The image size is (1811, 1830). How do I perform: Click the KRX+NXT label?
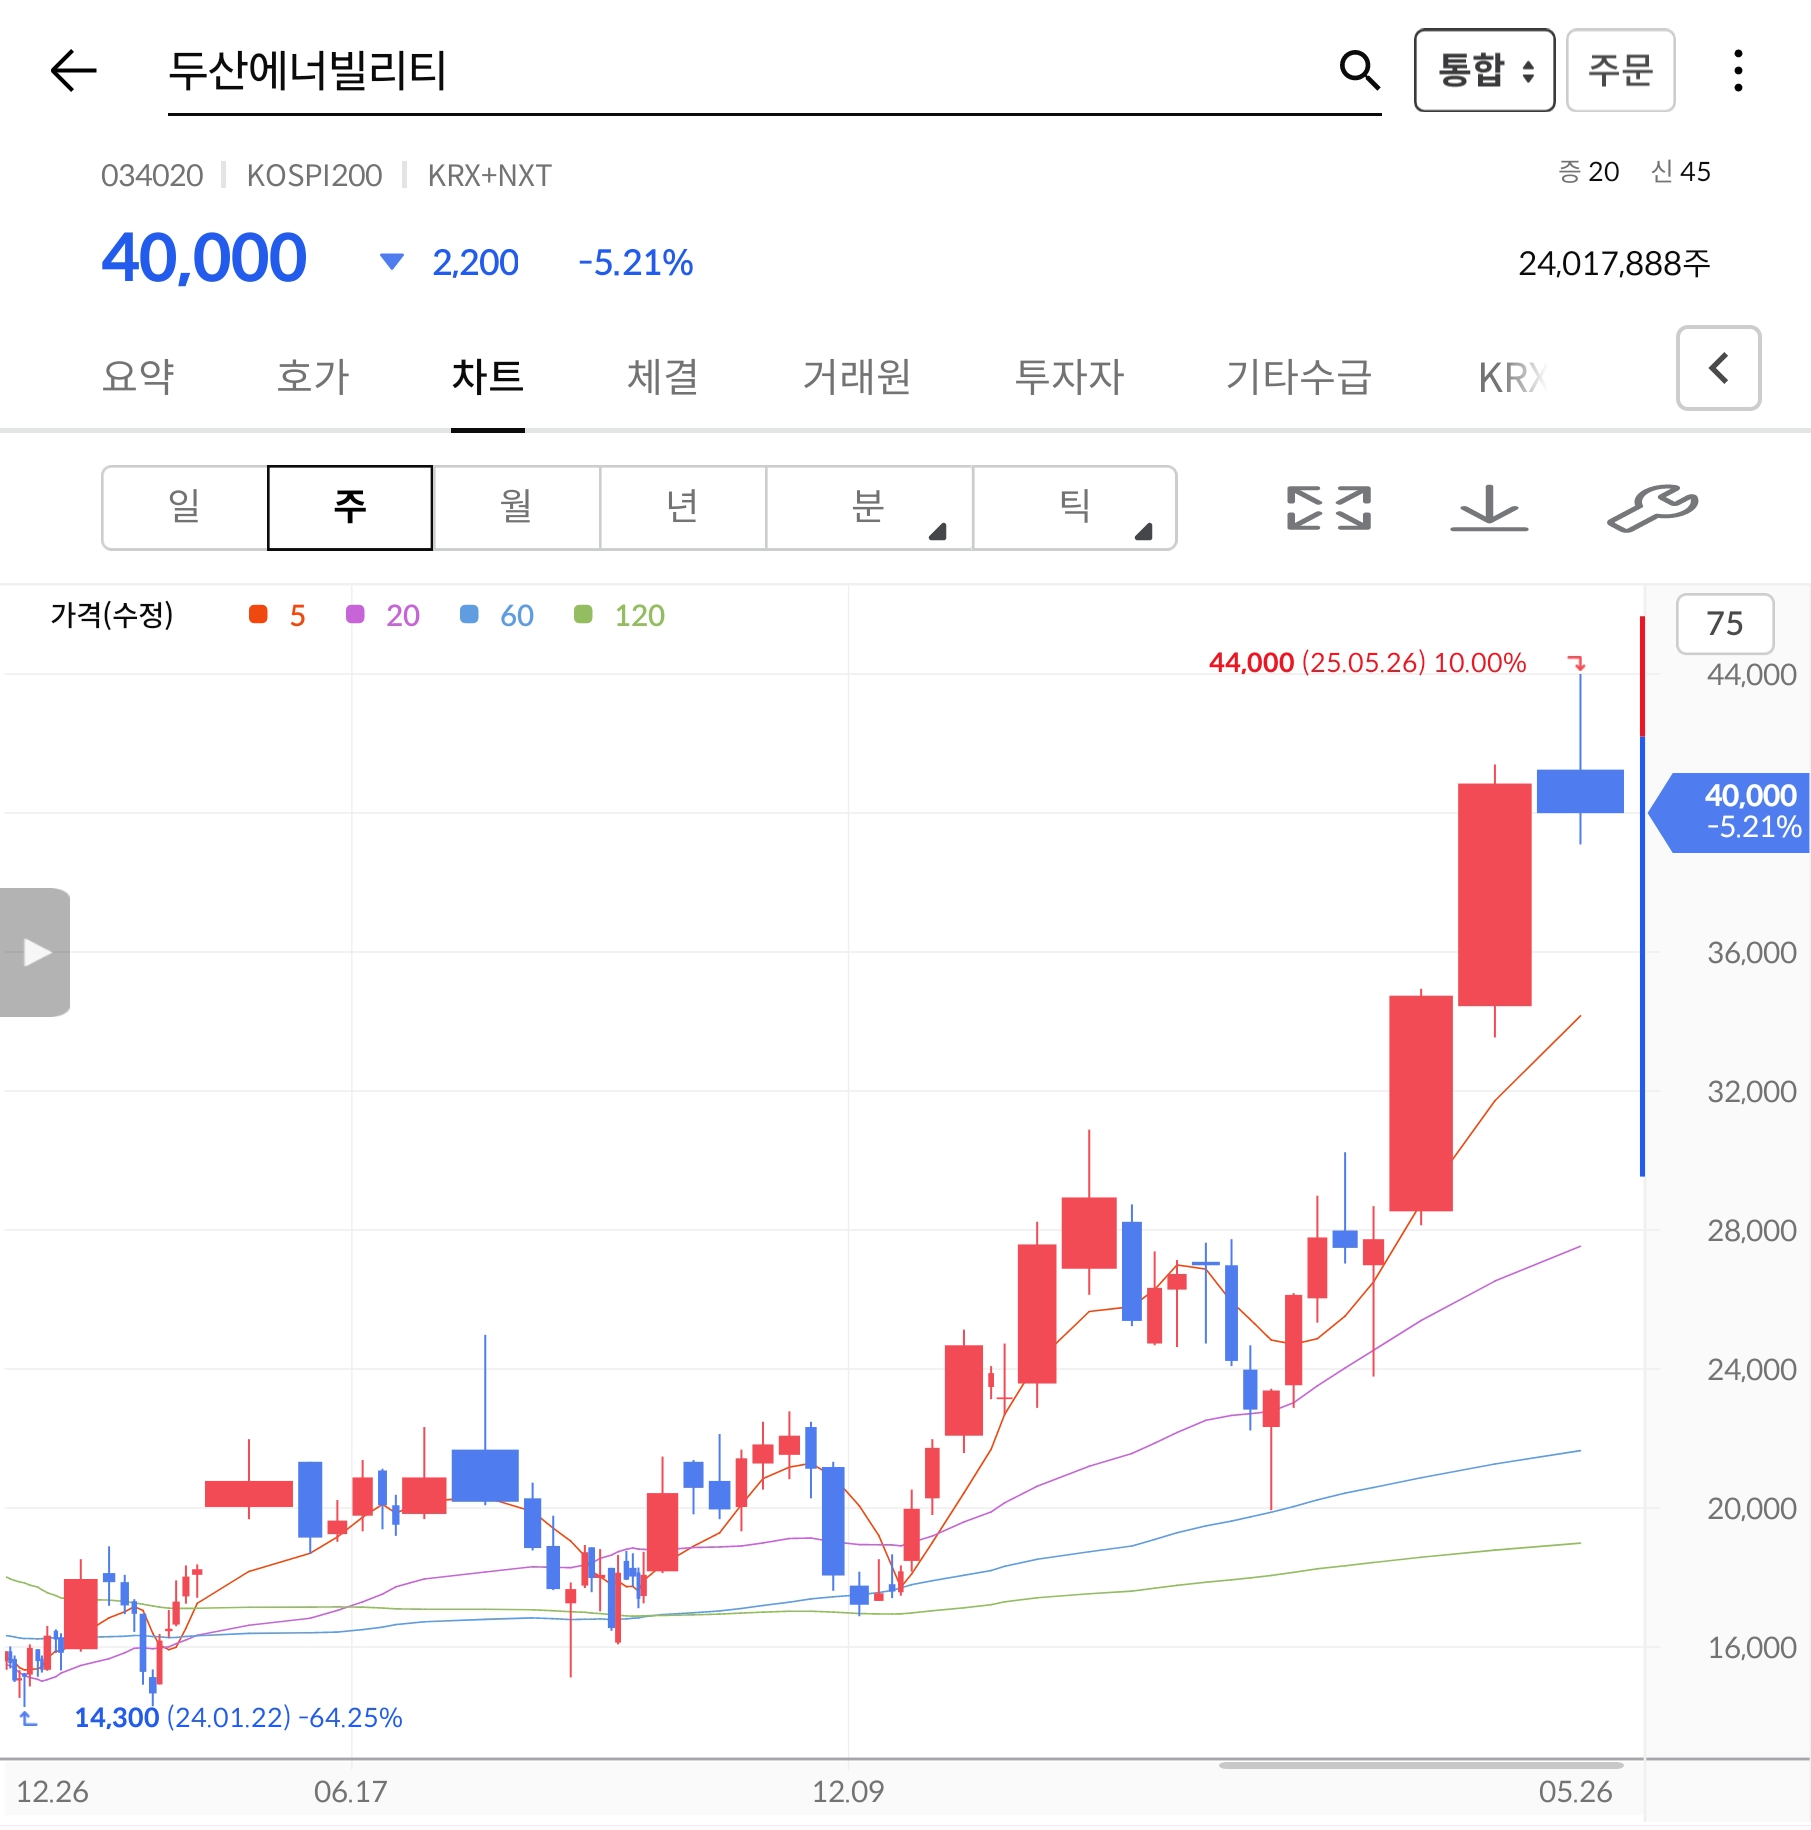pos(489,176)
